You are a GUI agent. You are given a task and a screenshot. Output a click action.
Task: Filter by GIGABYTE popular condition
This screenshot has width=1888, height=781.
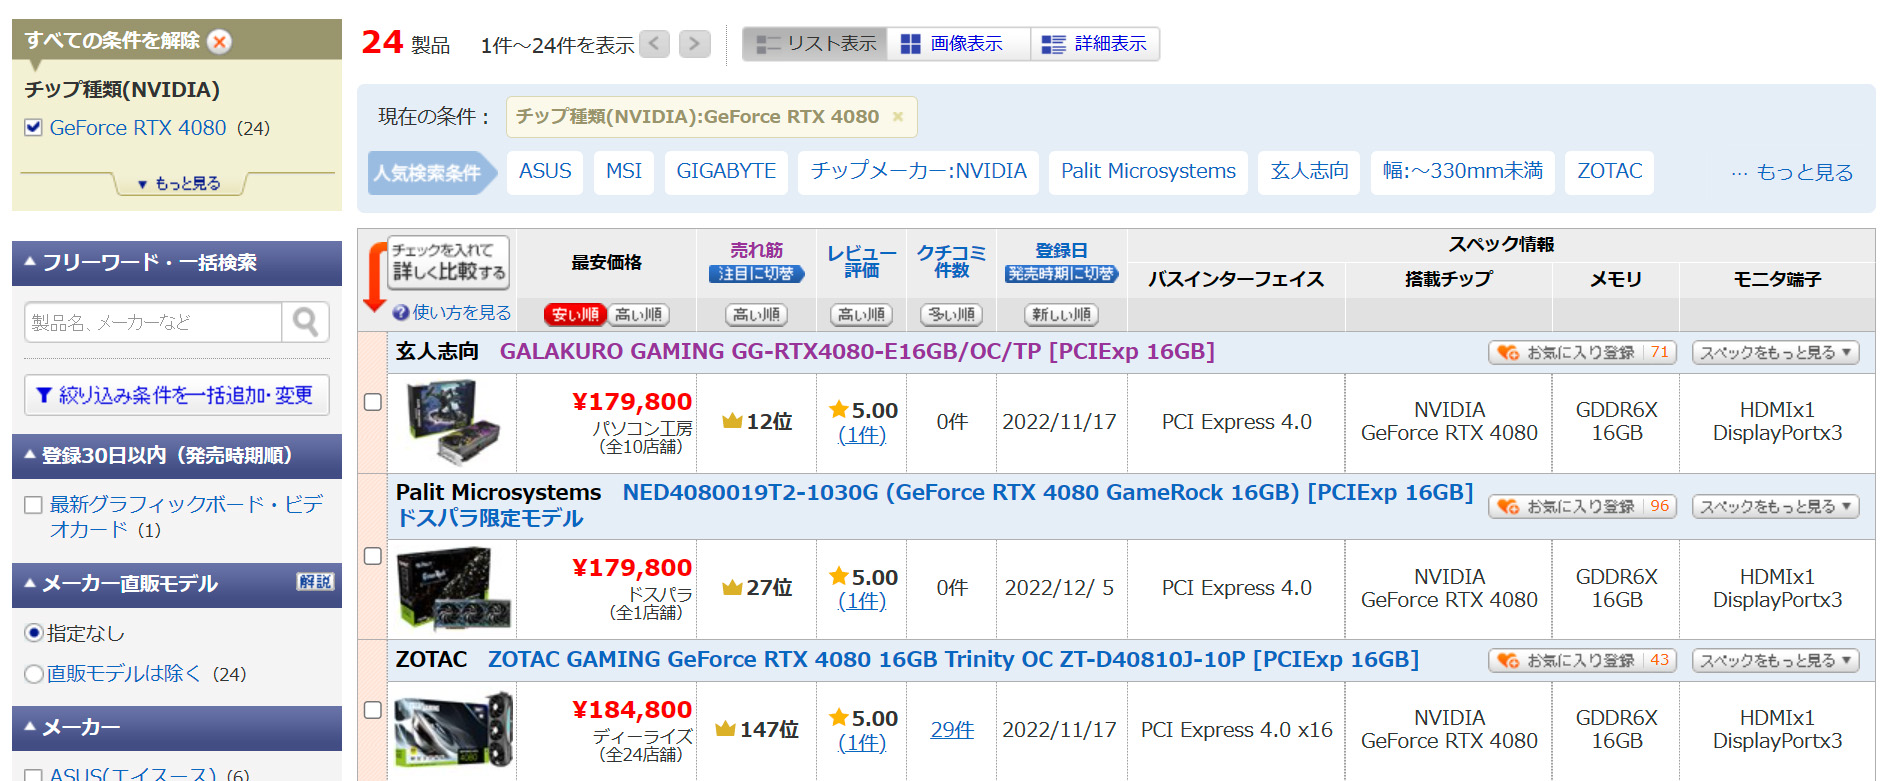[726, 172]
